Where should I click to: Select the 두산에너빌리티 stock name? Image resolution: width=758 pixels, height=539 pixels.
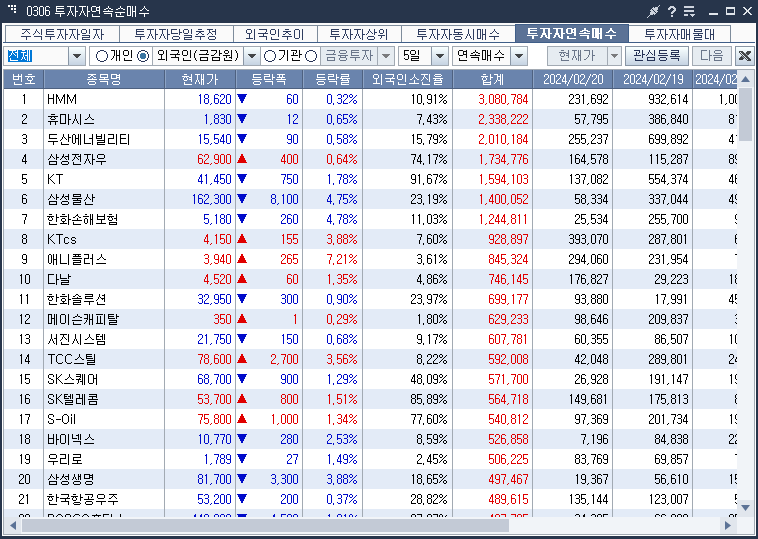pos(88,139)
